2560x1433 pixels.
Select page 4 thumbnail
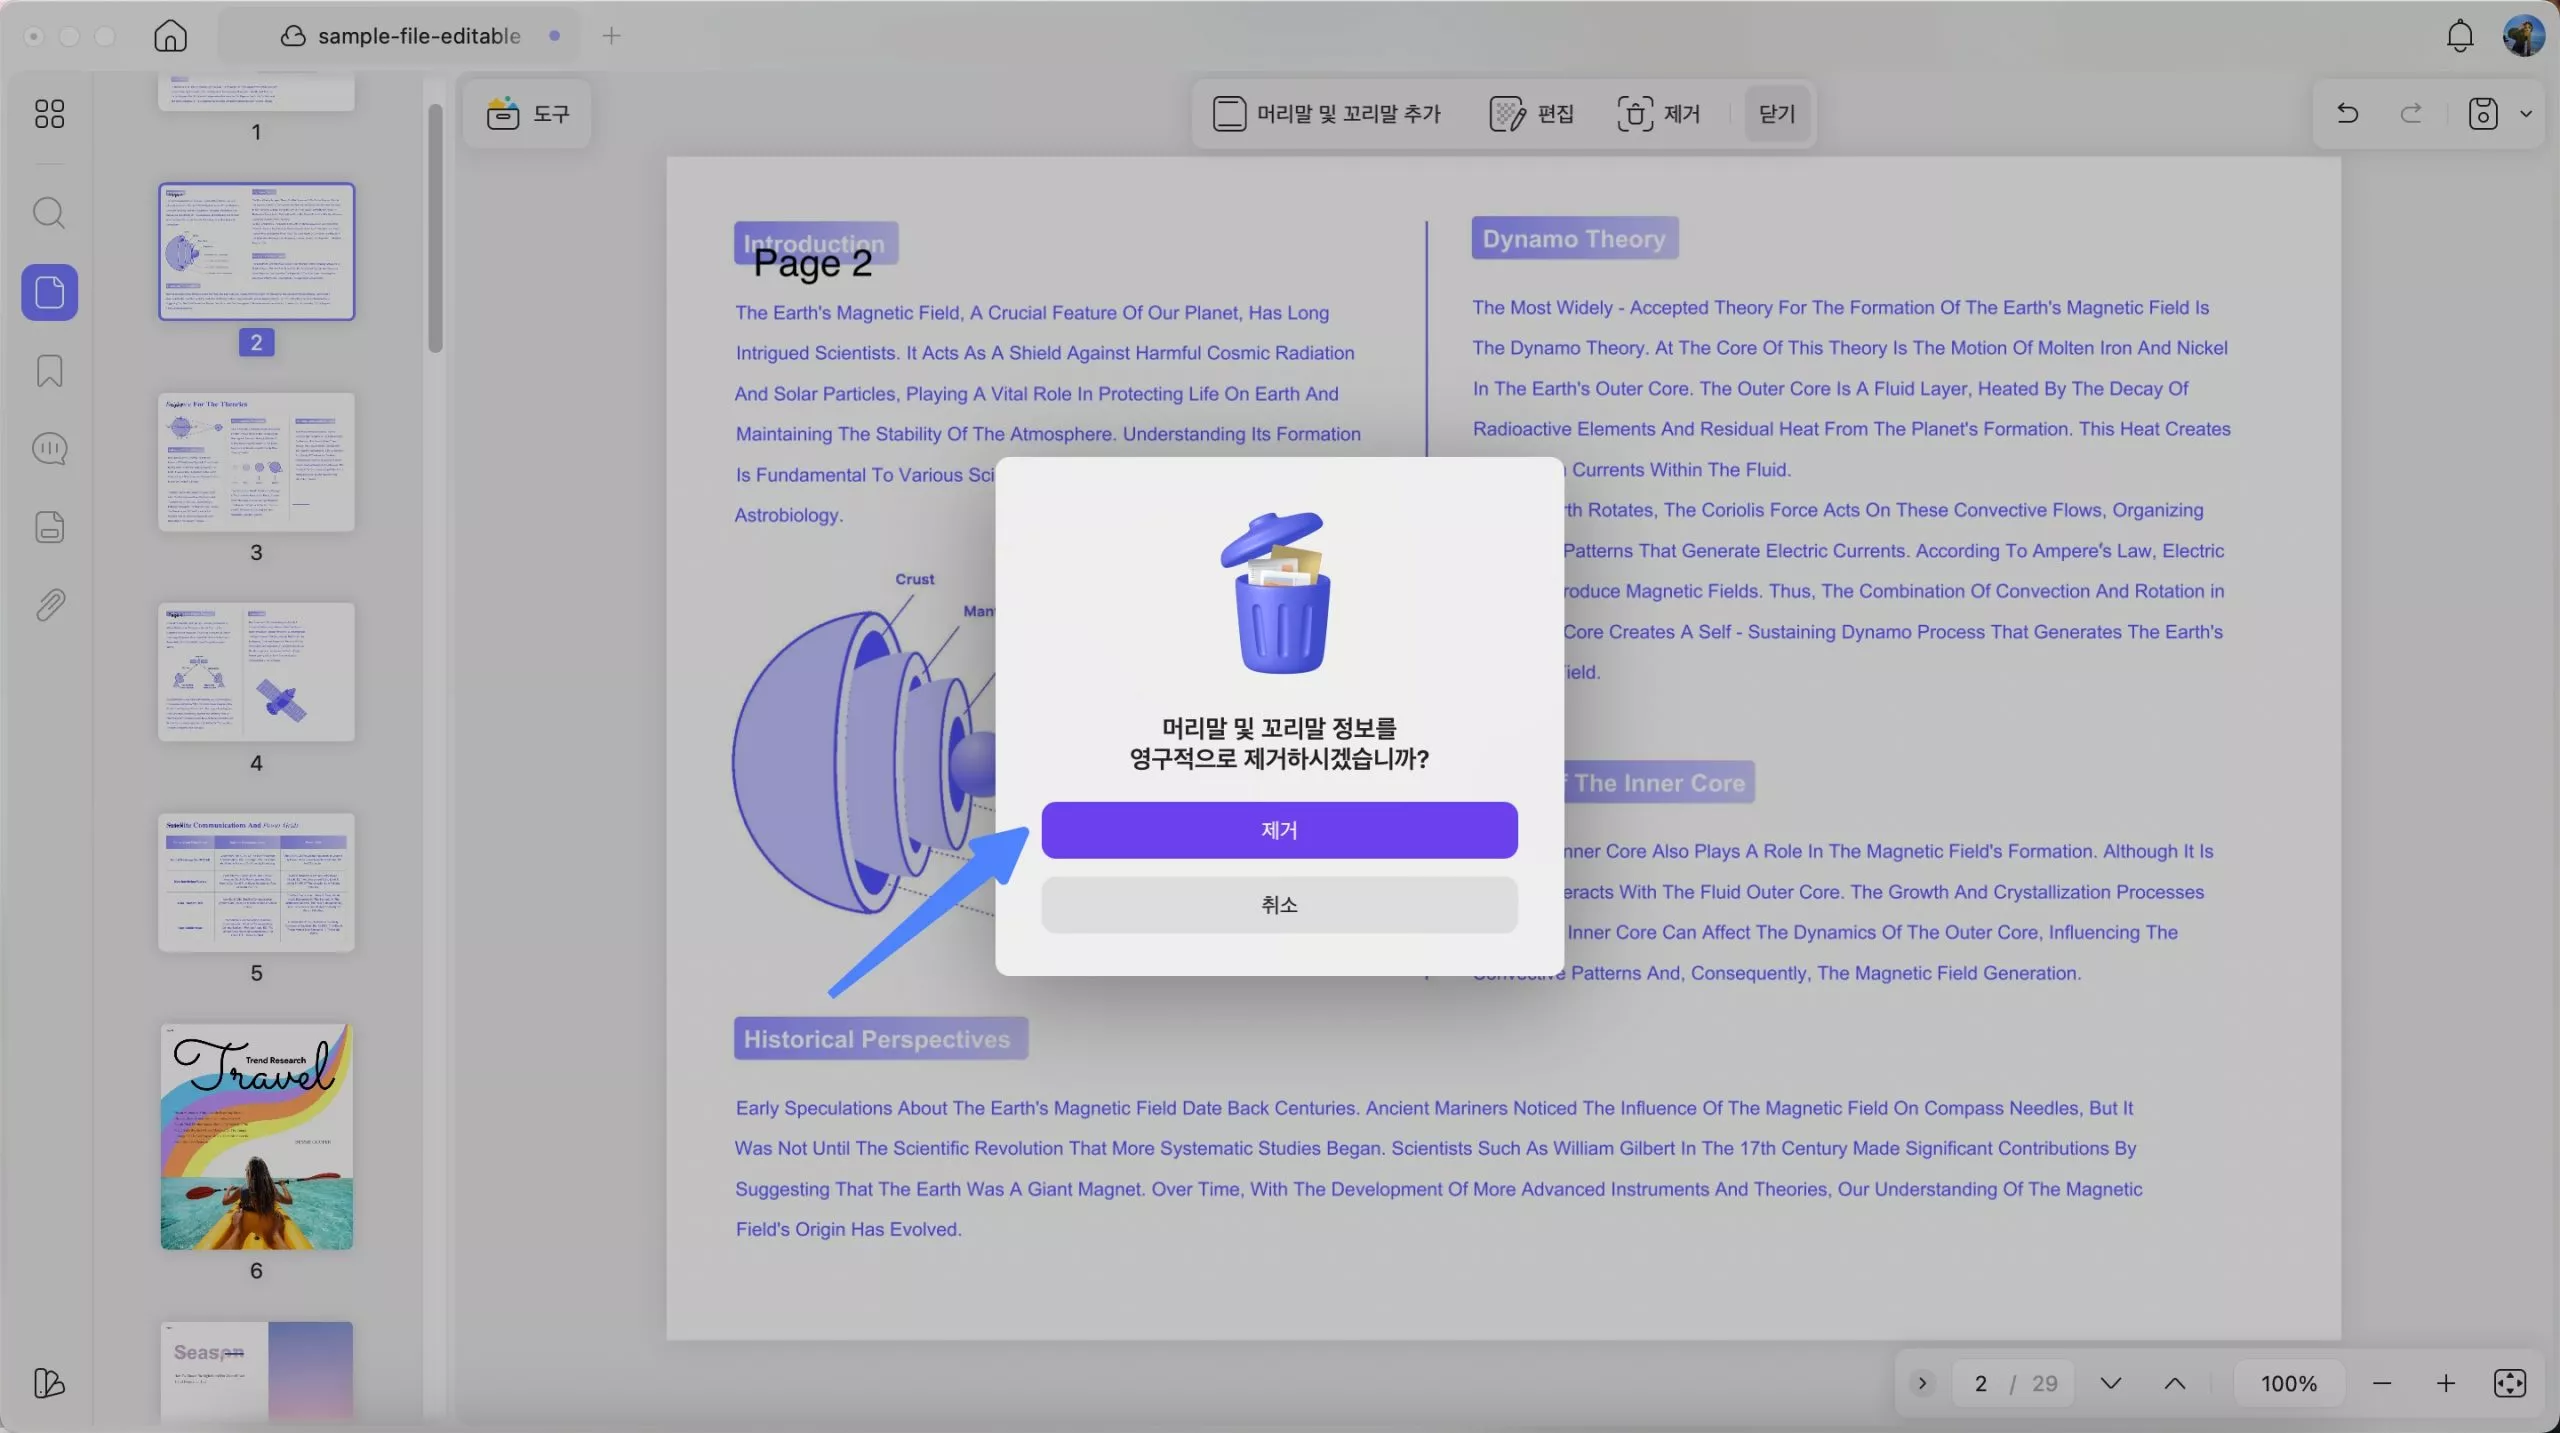coord(256,672)
